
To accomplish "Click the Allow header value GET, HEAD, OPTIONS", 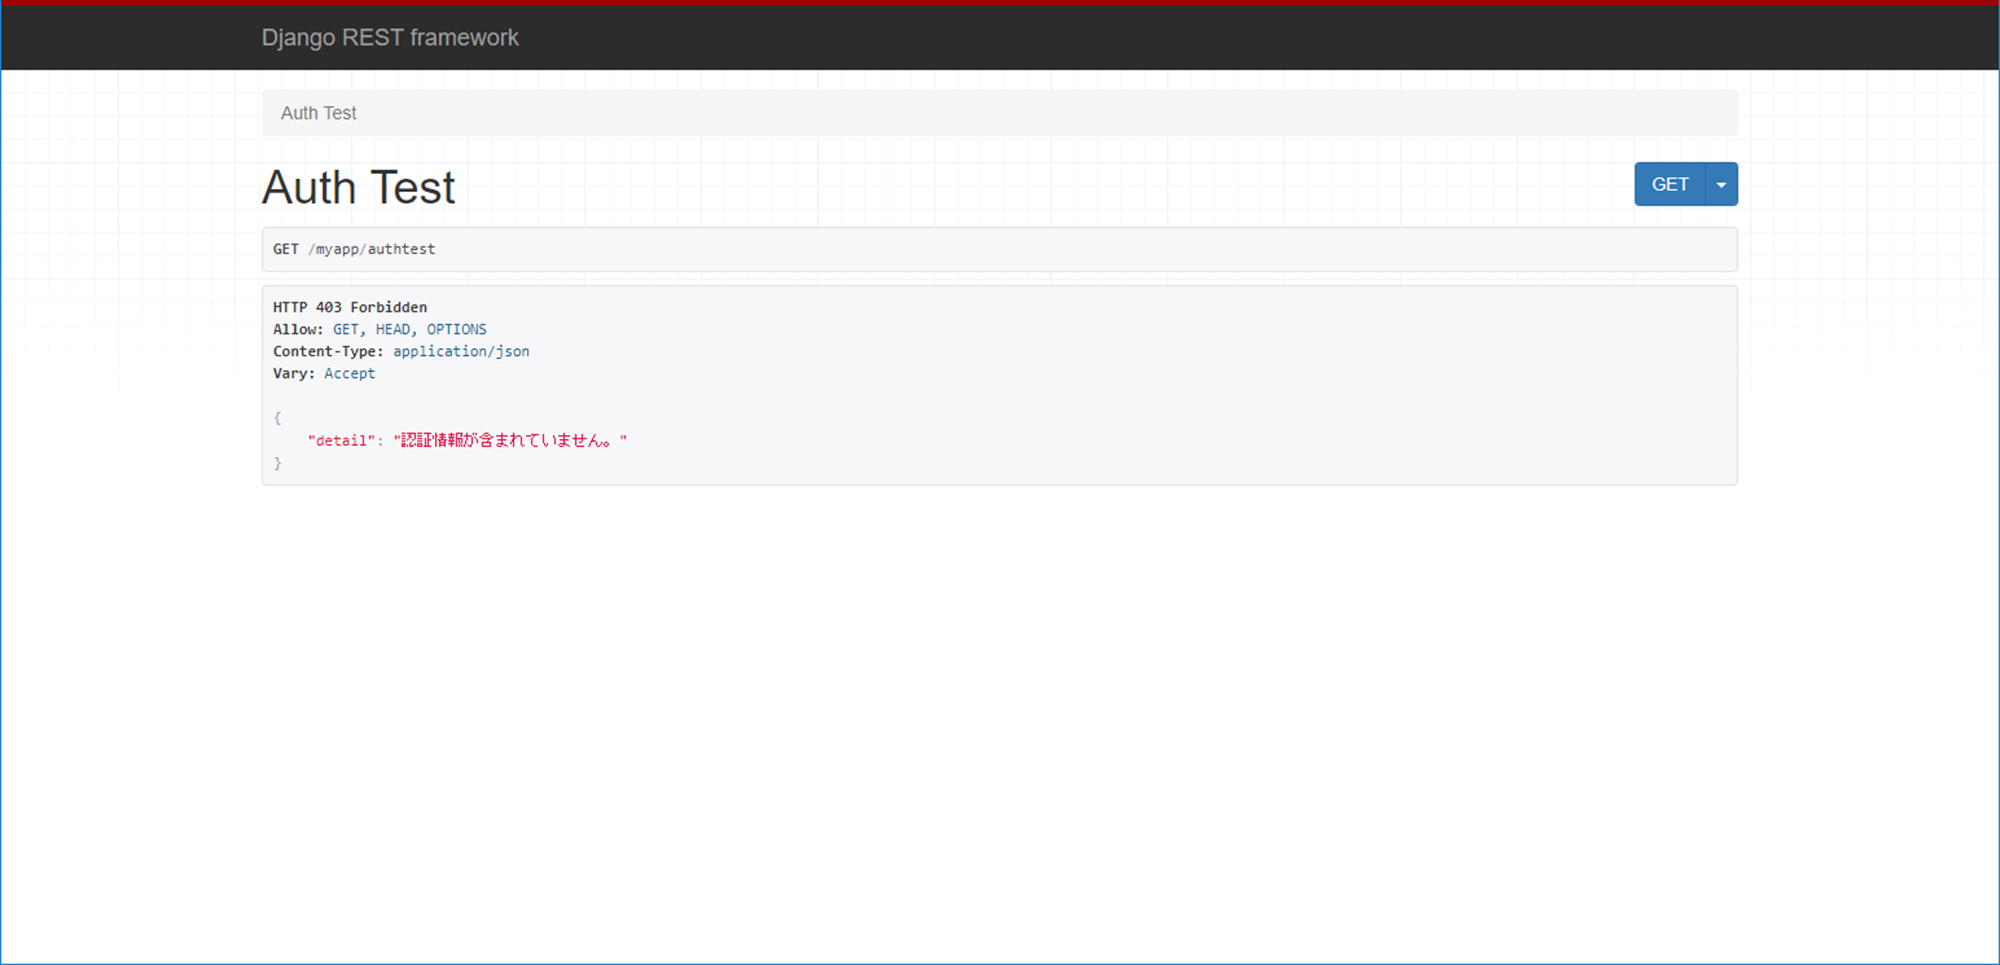I will point(410,329).
